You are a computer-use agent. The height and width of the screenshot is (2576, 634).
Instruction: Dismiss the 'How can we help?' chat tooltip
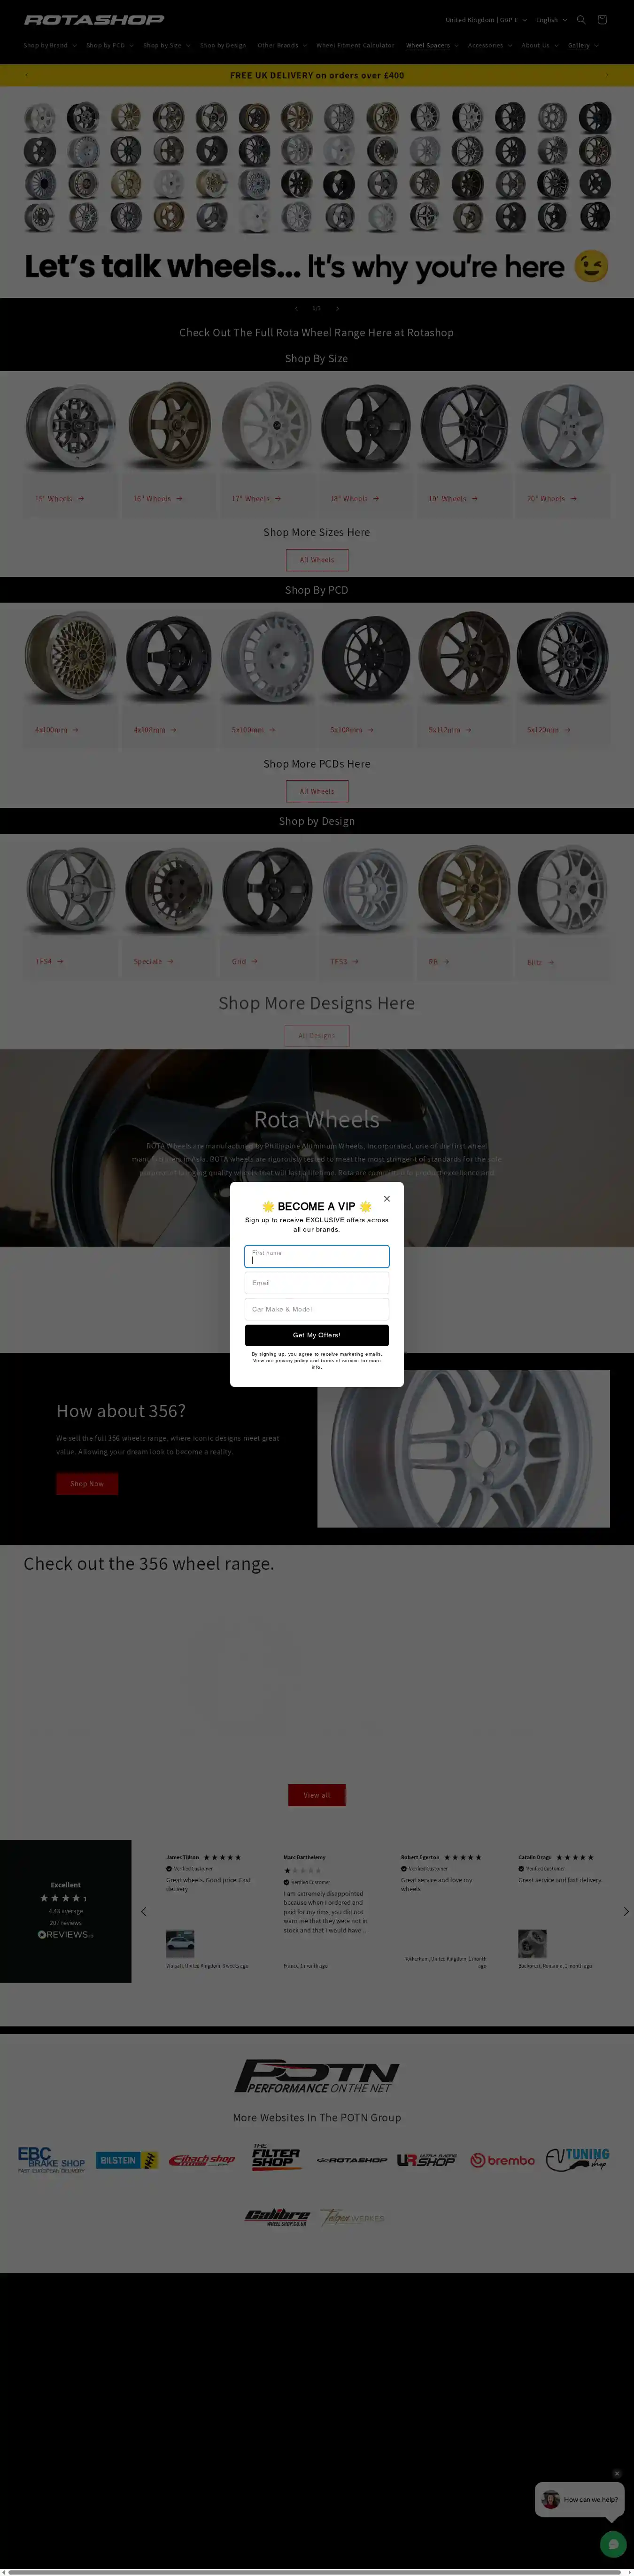(617, 2473)
